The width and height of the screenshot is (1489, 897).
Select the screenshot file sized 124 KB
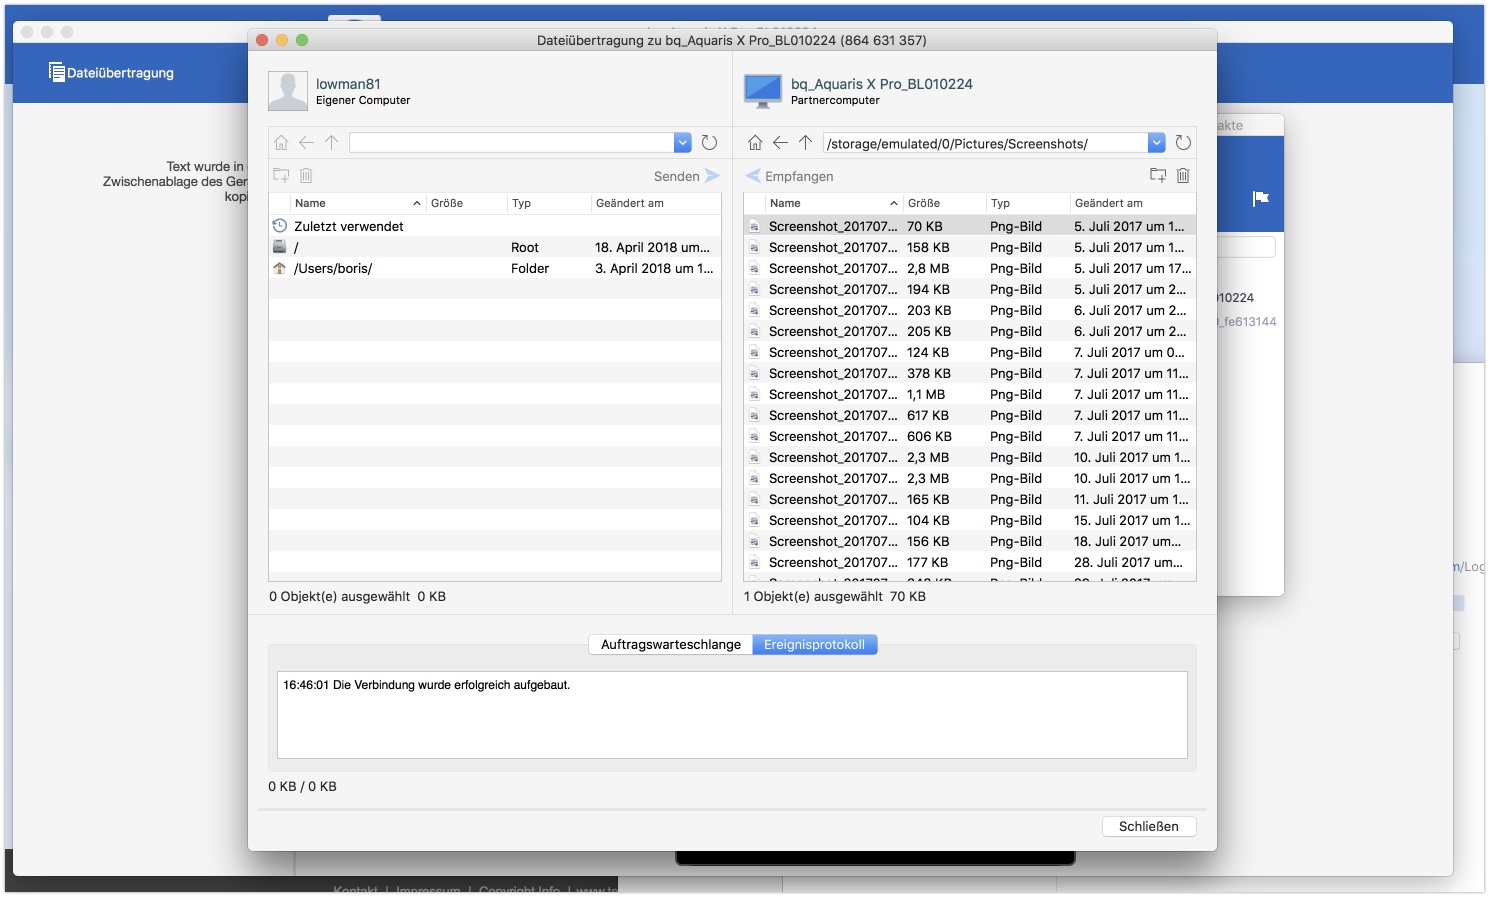tap(970, 352)
